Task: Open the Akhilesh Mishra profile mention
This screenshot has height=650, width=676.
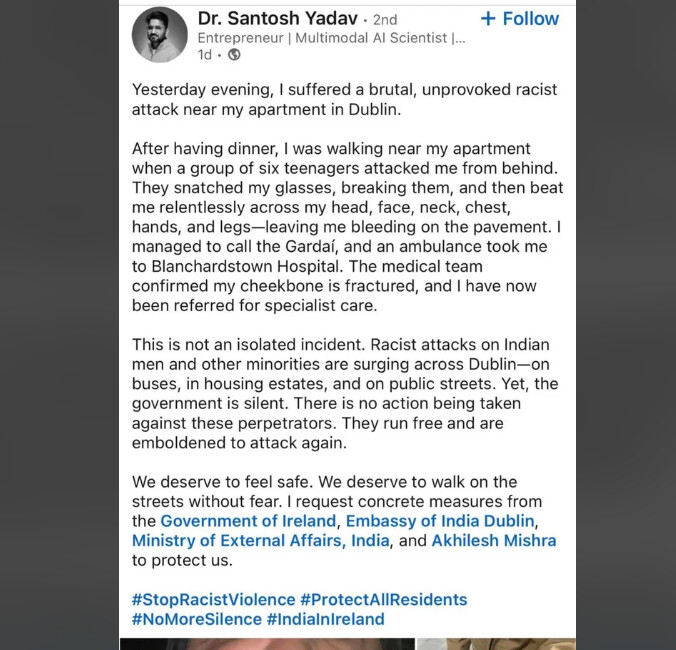Action: 494,541
